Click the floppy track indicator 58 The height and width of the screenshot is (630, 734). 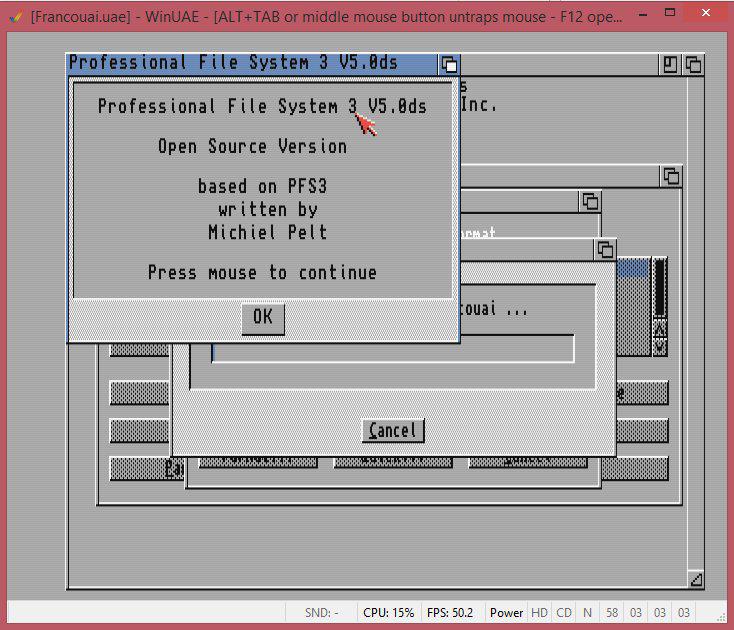point(612,613)
